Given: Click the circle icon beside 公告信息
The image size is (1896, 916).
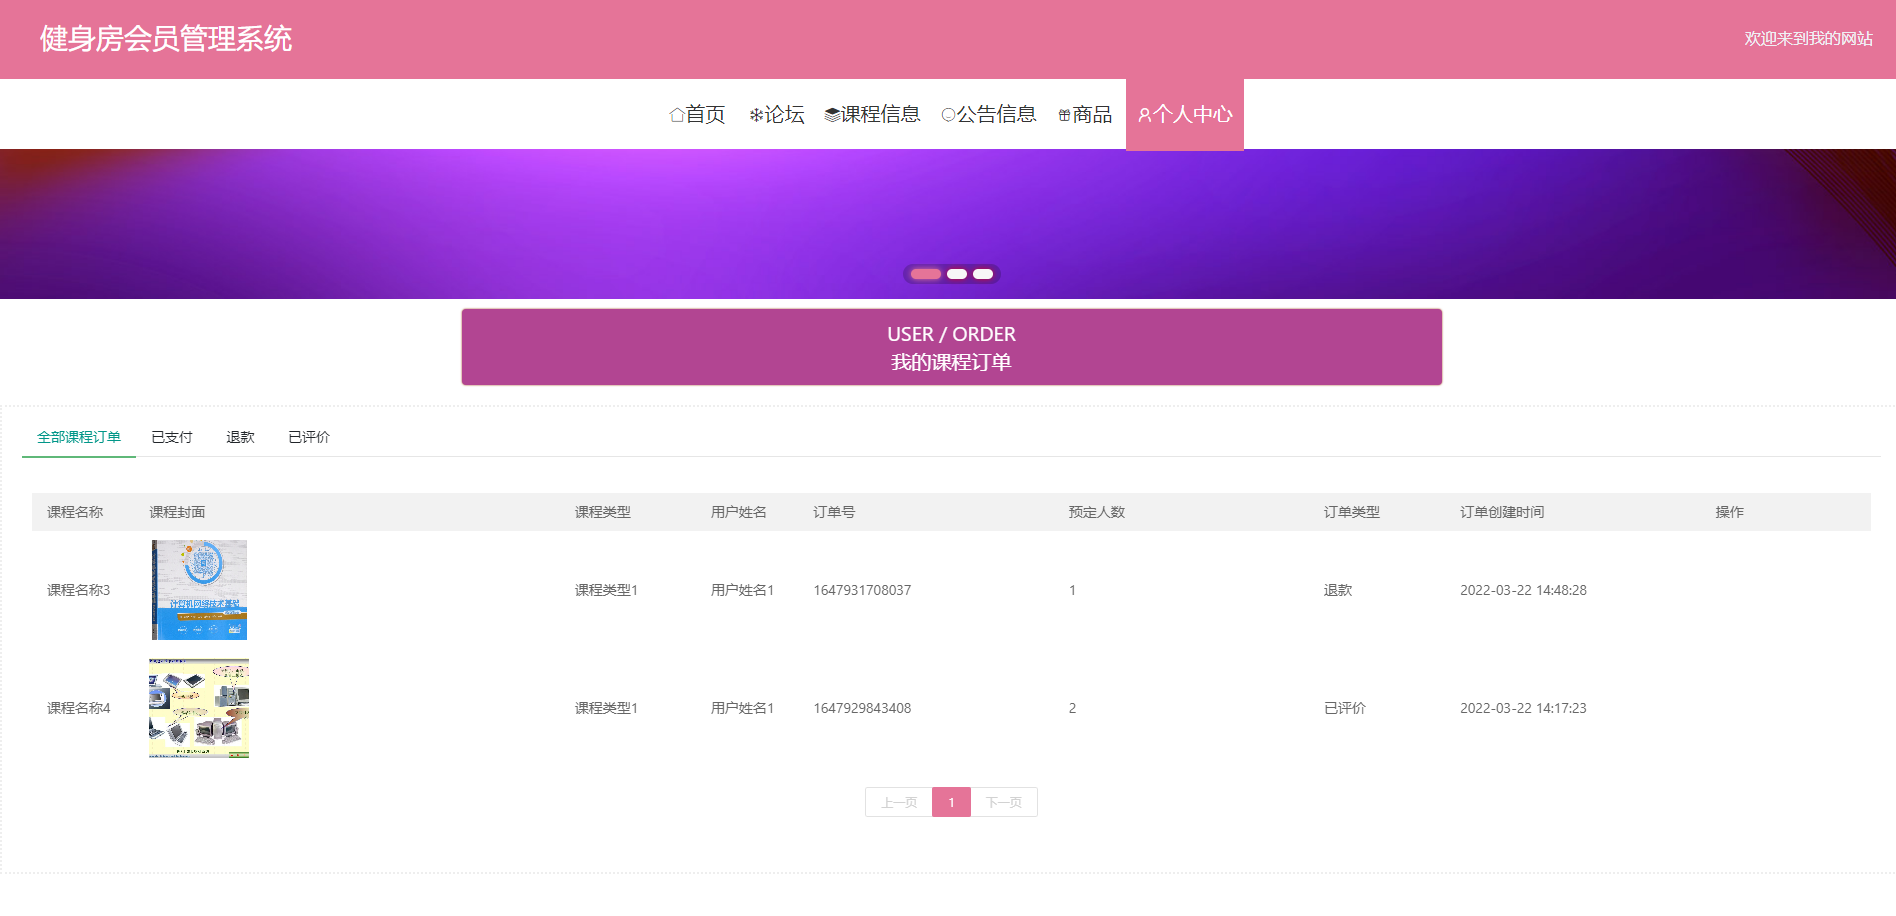Looking at the screenshot, I should [948, 115].
